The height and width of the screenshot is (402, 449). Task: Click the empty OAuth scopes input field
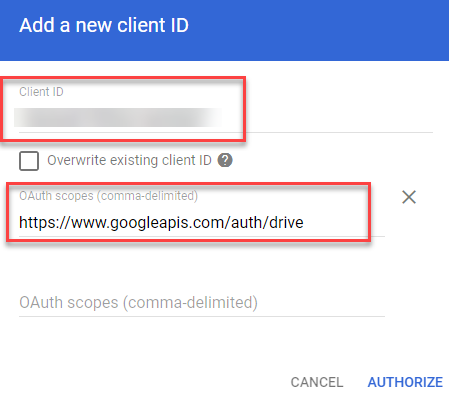(x=202, y=303)
